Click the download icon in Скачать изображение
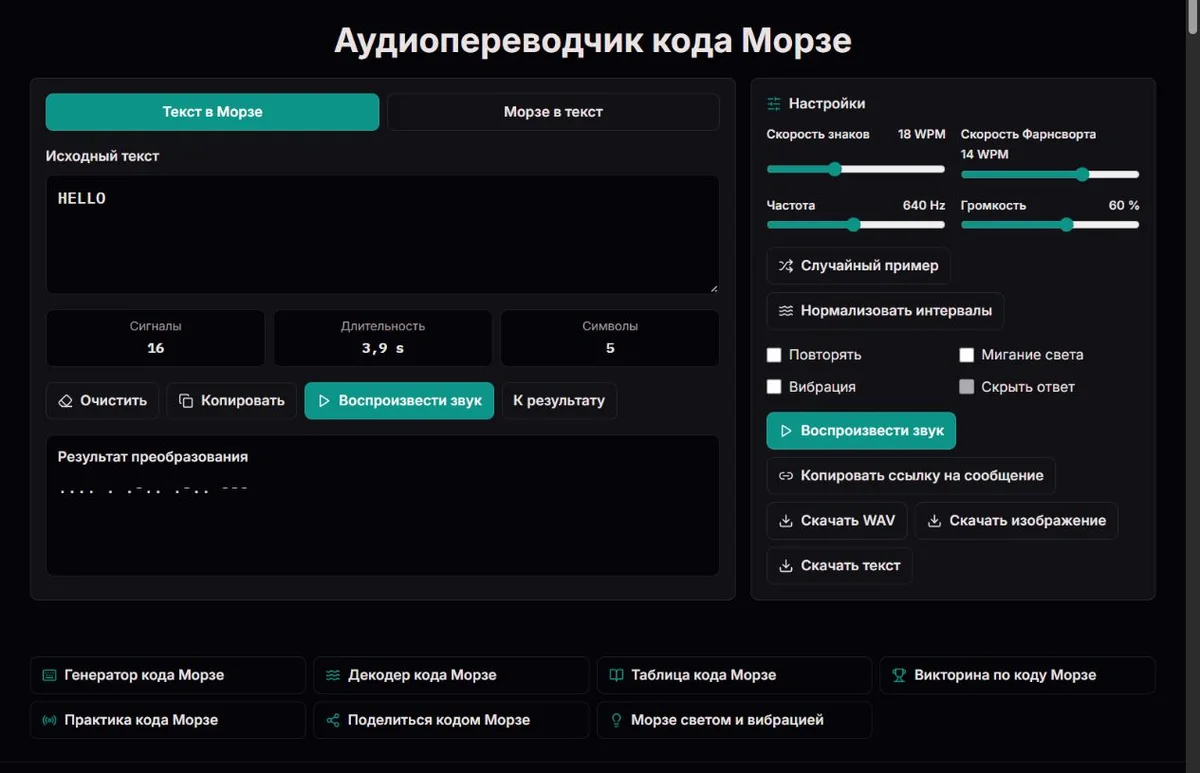Image resolution: width=1200 pixels, height=773 pixels. (x=934, y=521)
